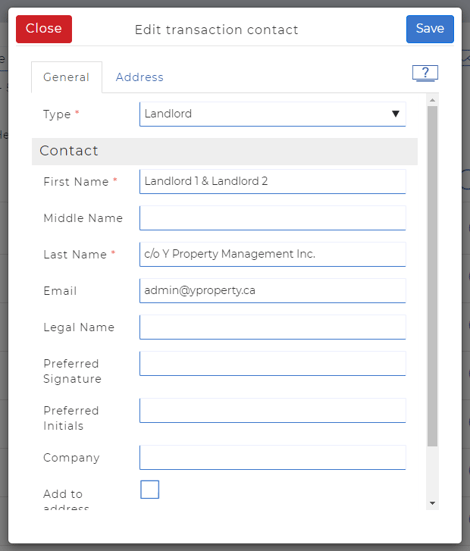Click the Email field with admin@yproperty.ca
The width and height of the screenshot is (470, 551).
273,291
